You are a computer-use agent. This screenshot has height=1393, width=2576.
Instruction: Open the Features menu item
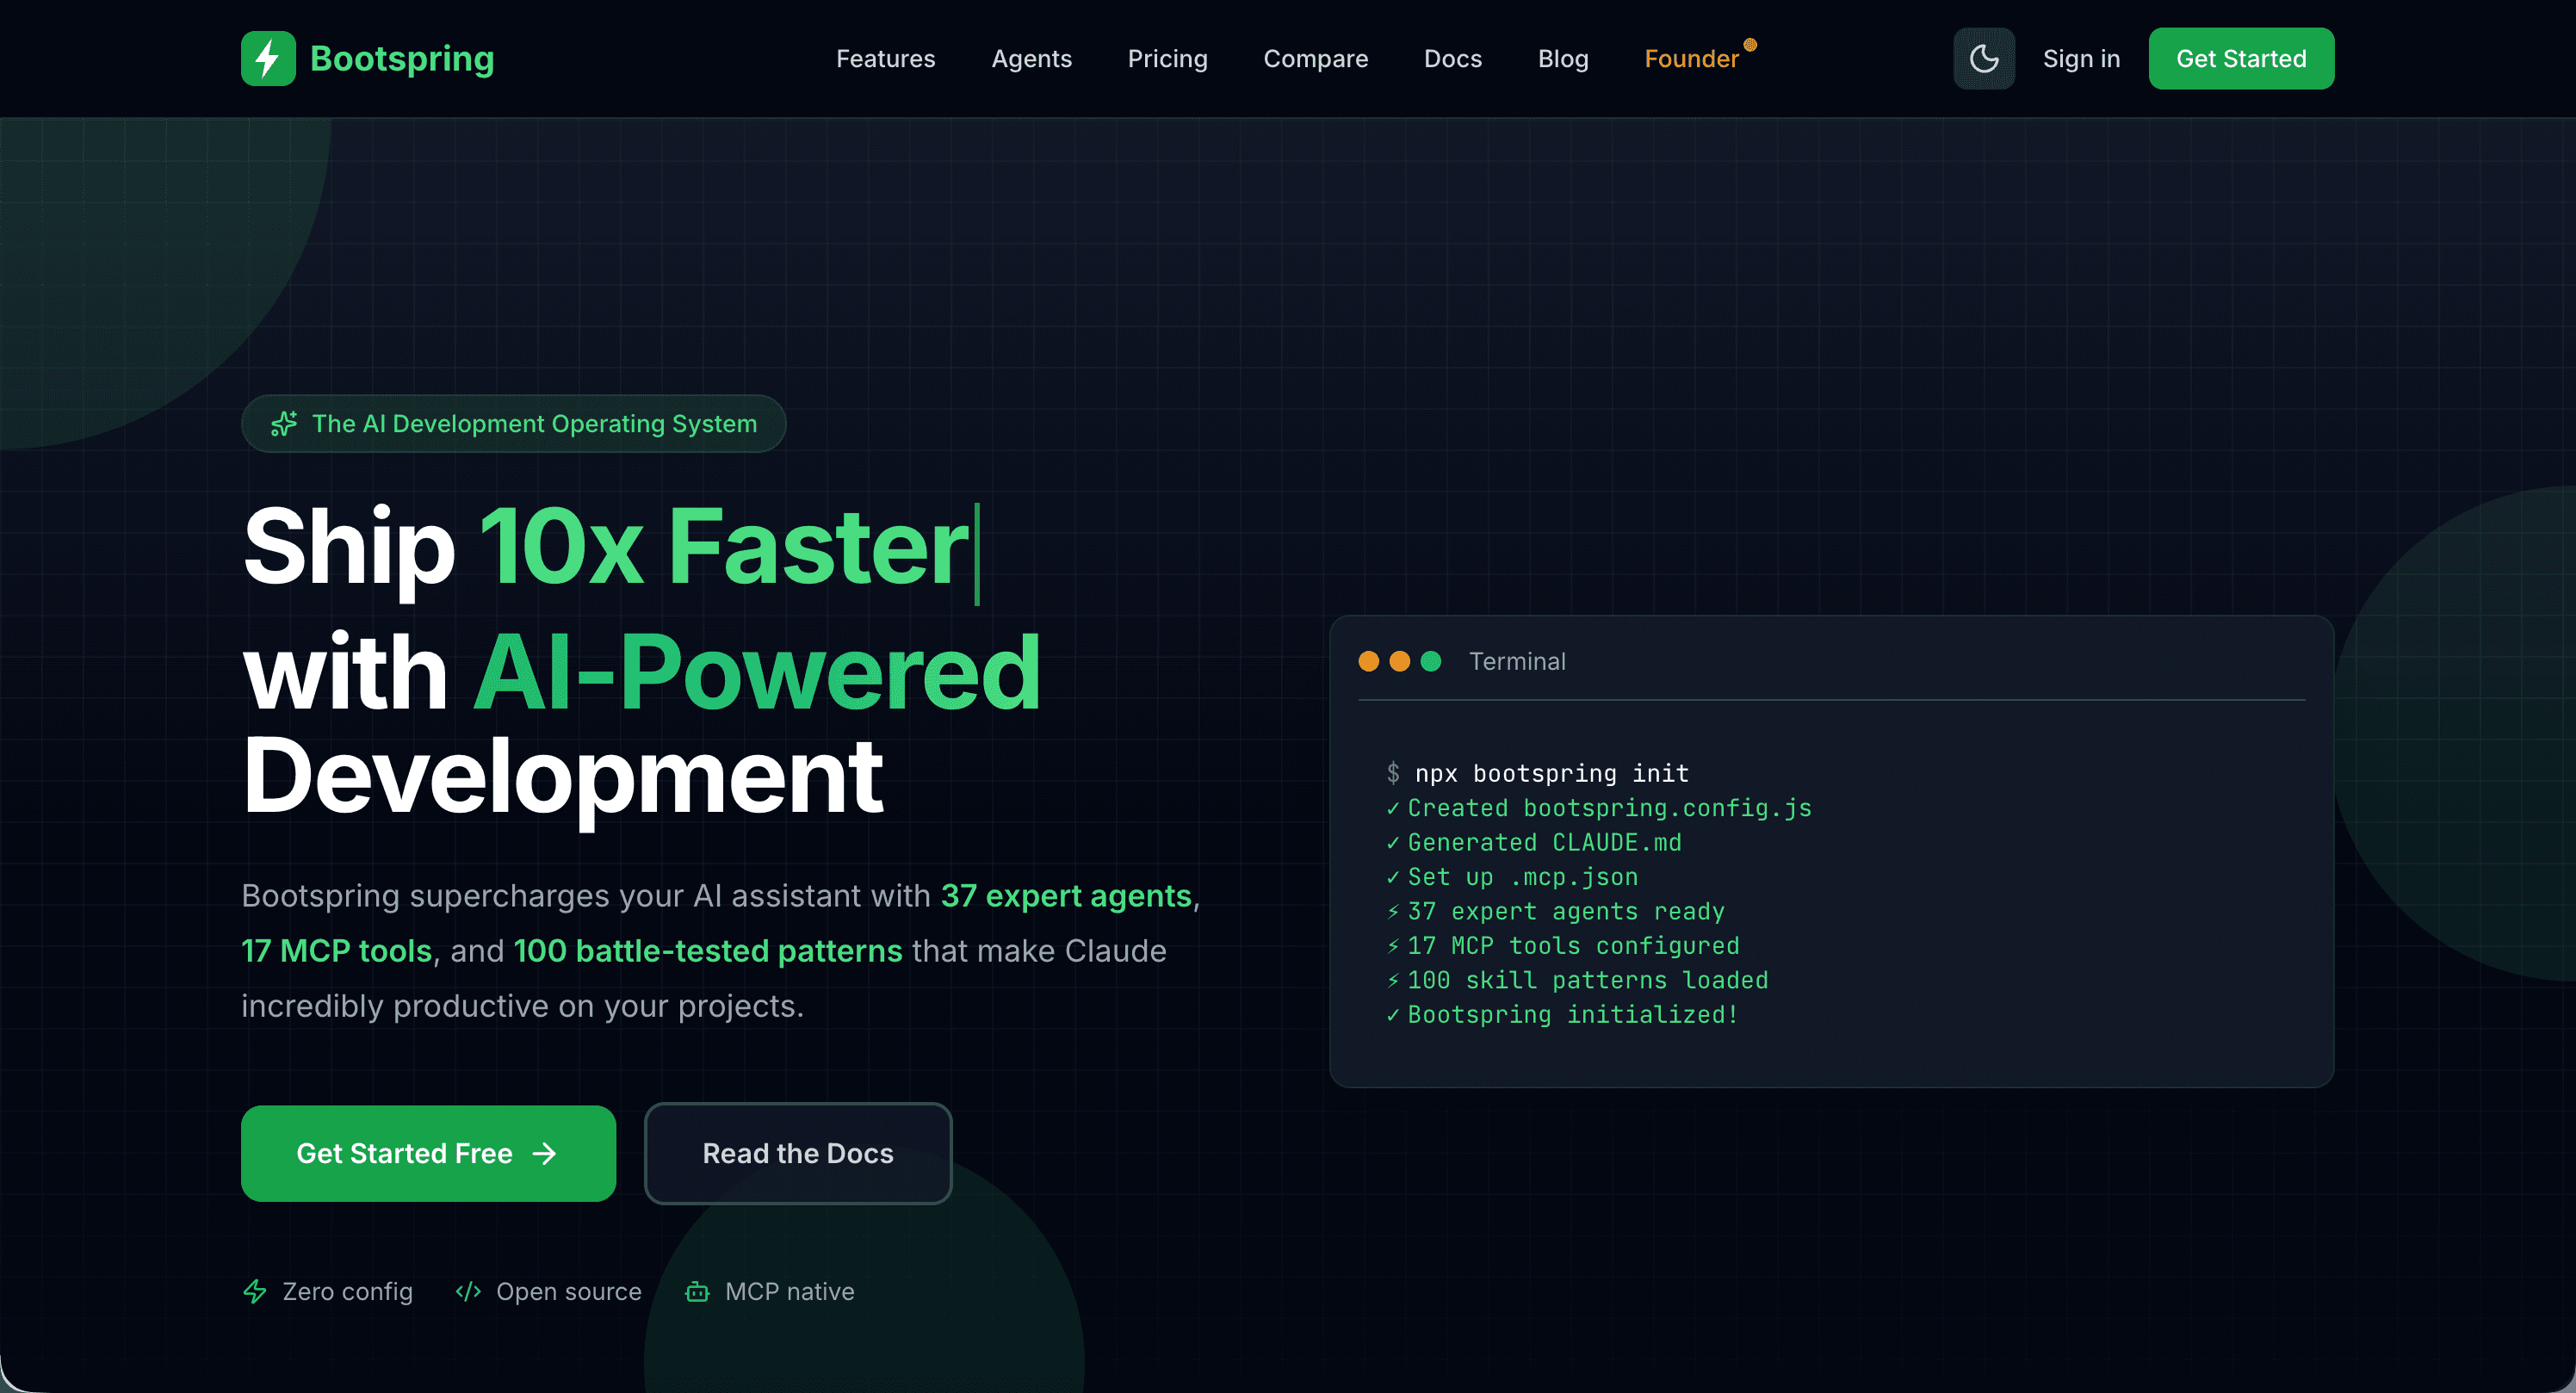[x=885, y=58]
